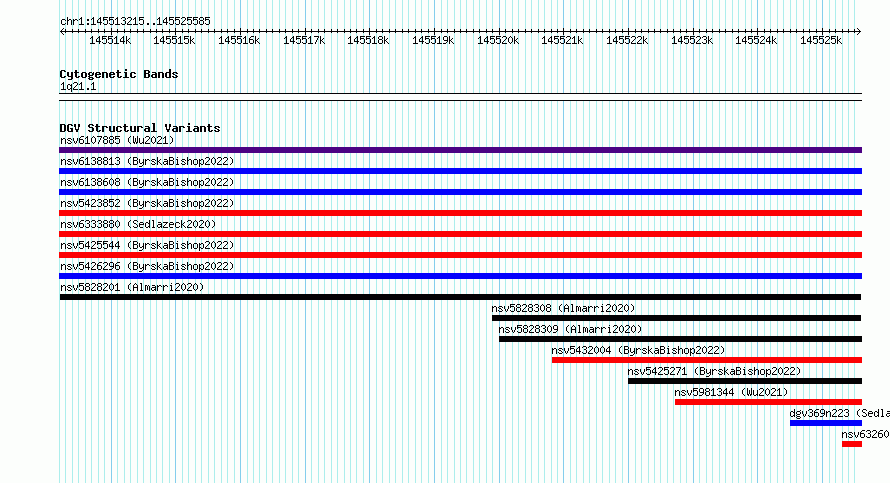Open variant nsv5828309 (Almarri2020) label
The height and width of the screenshot is (483, 890).
point(570,329)
